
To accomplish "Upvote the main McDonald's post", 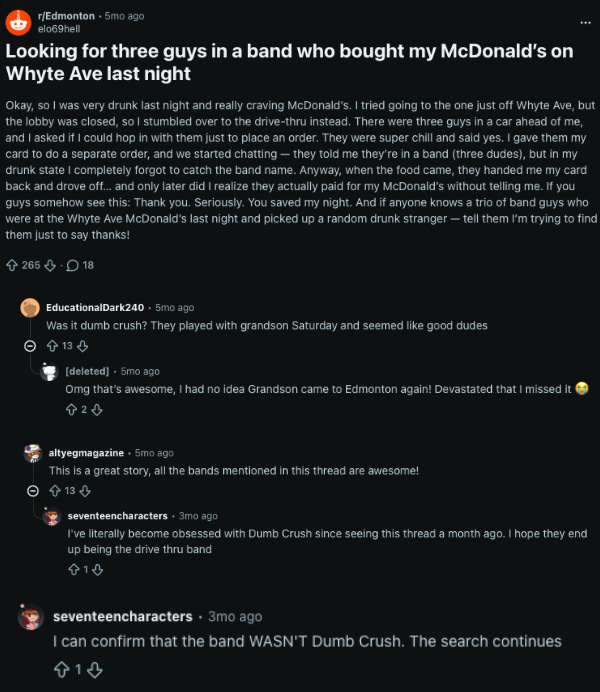I will [12, 265].
